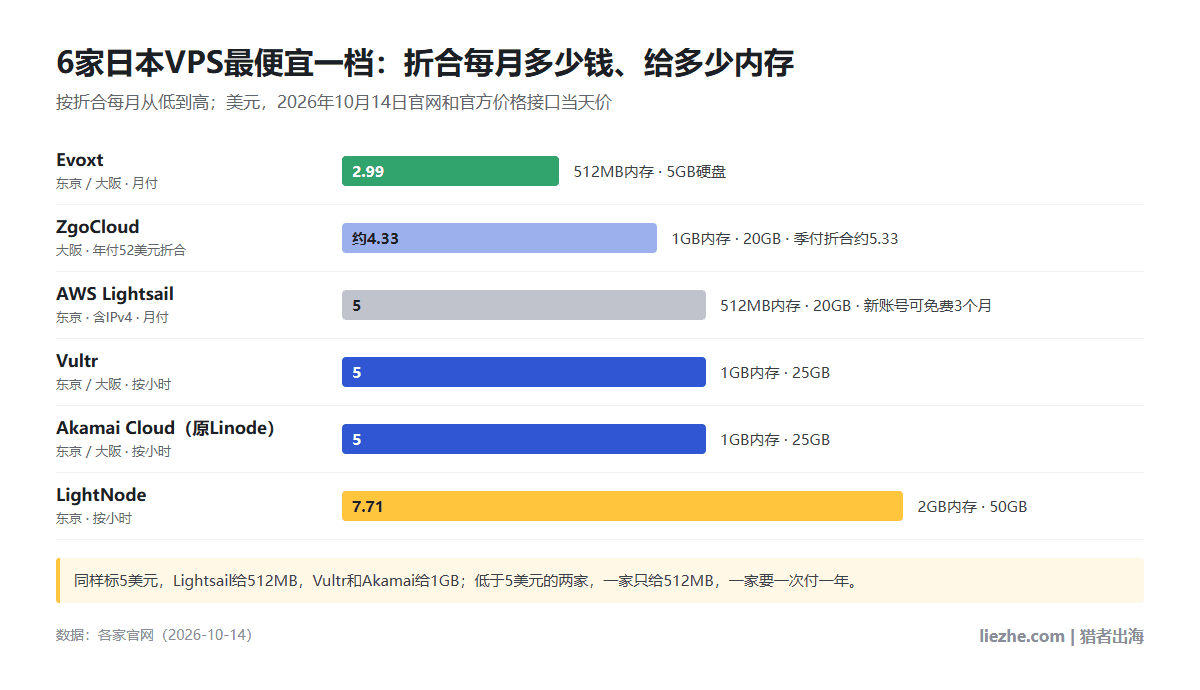Click the light purple 约4.33 bar
Screen dimensions: 1200x690
click(x=499, y=238)
